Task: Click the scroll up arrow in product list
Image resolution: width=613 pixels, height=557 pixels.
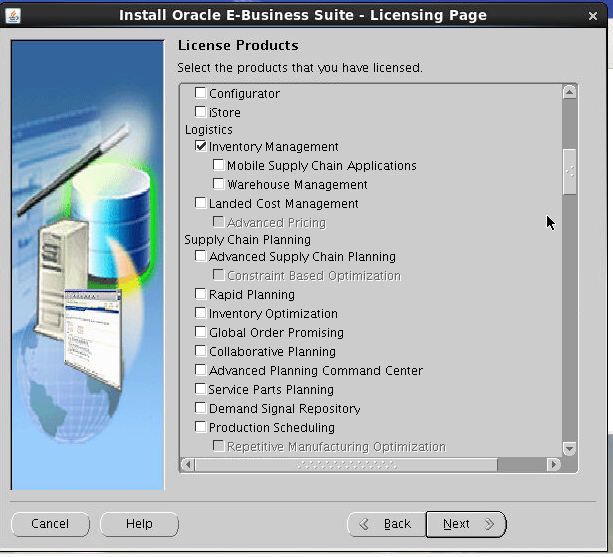Action: click(570, 93)
